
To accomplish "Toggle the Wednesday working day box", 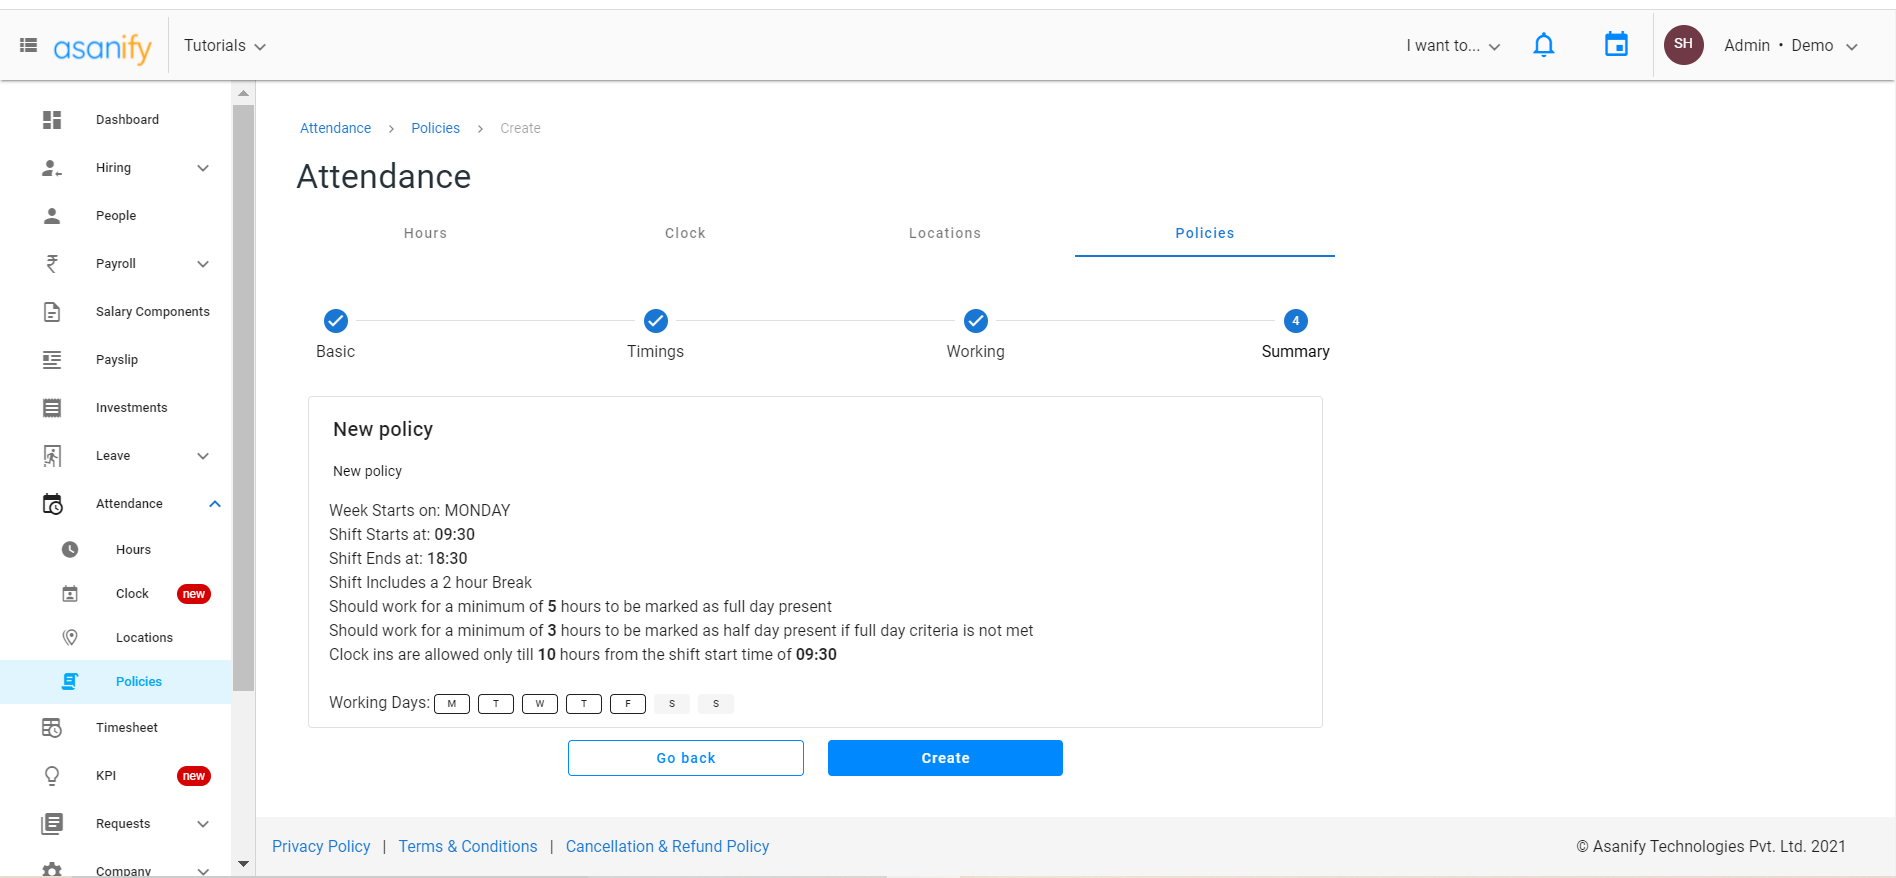I will 540,704.
